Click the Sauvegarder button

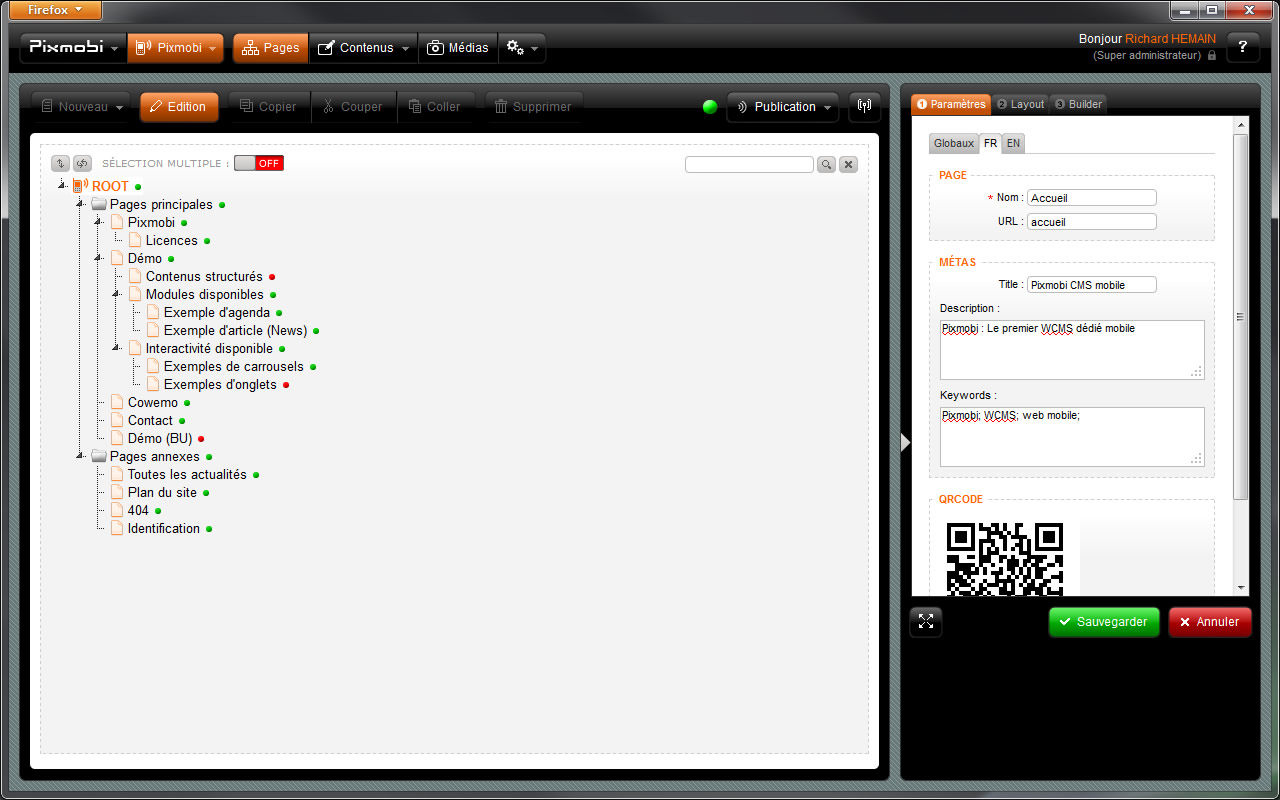click(1104, 621)
